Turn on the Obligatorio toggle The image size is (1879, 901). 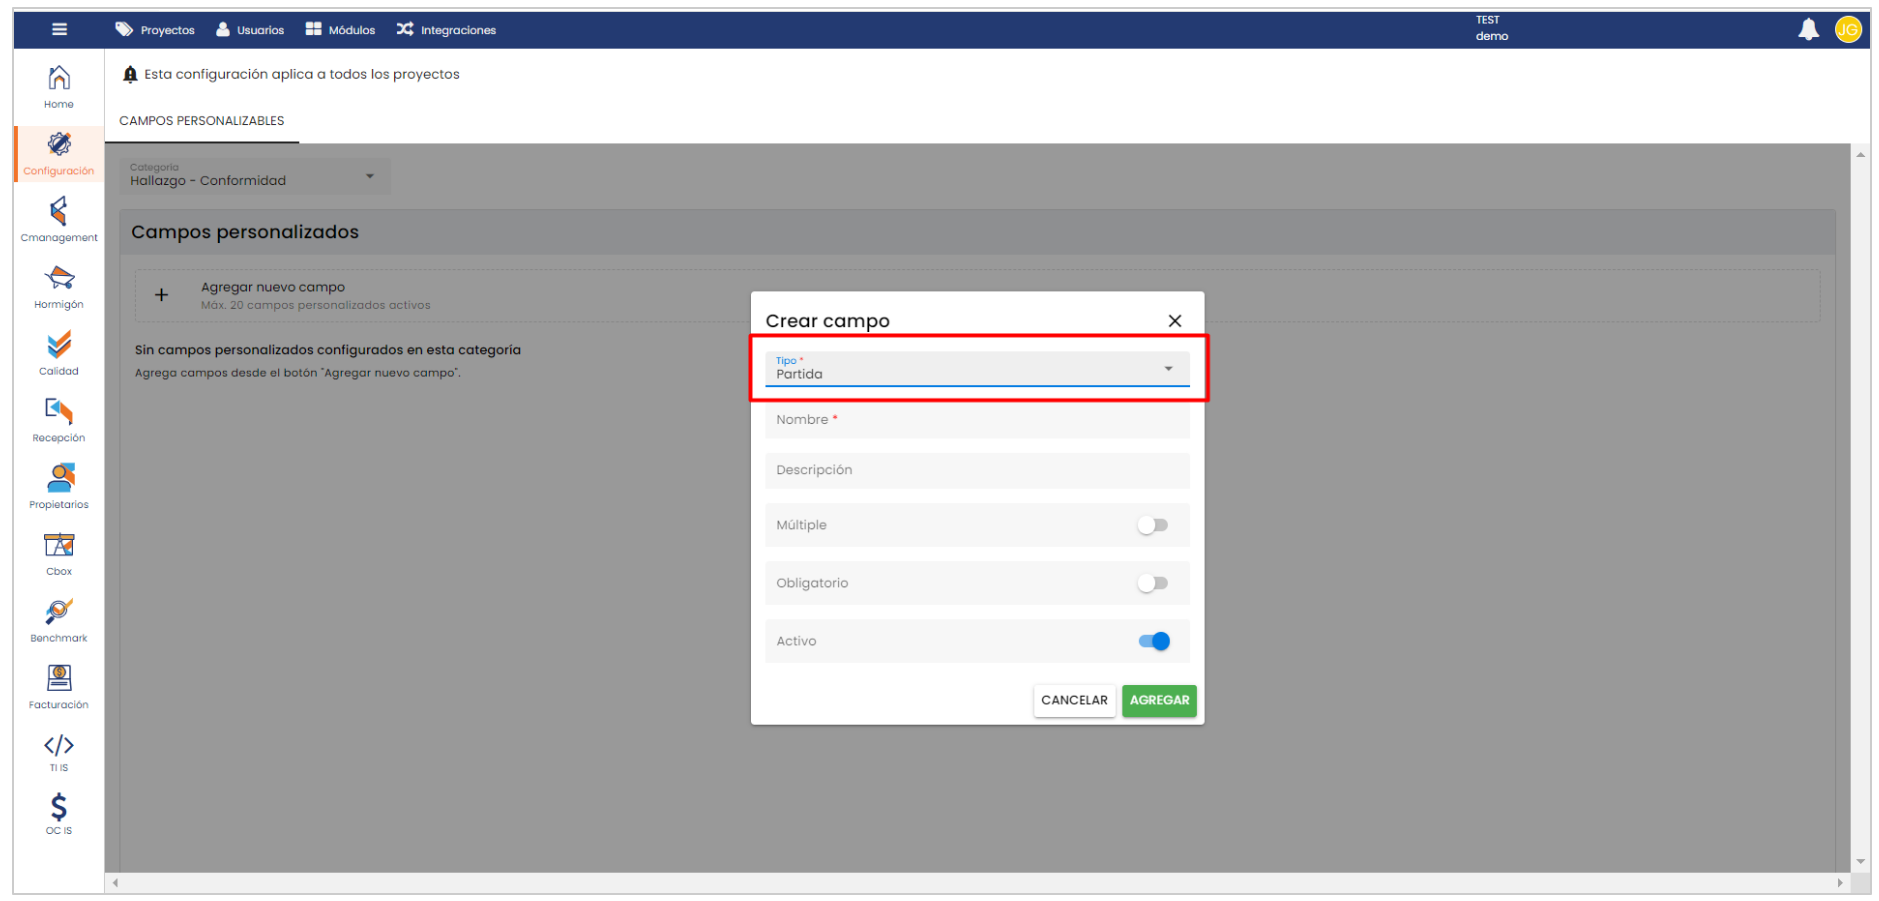[1152, 583]
